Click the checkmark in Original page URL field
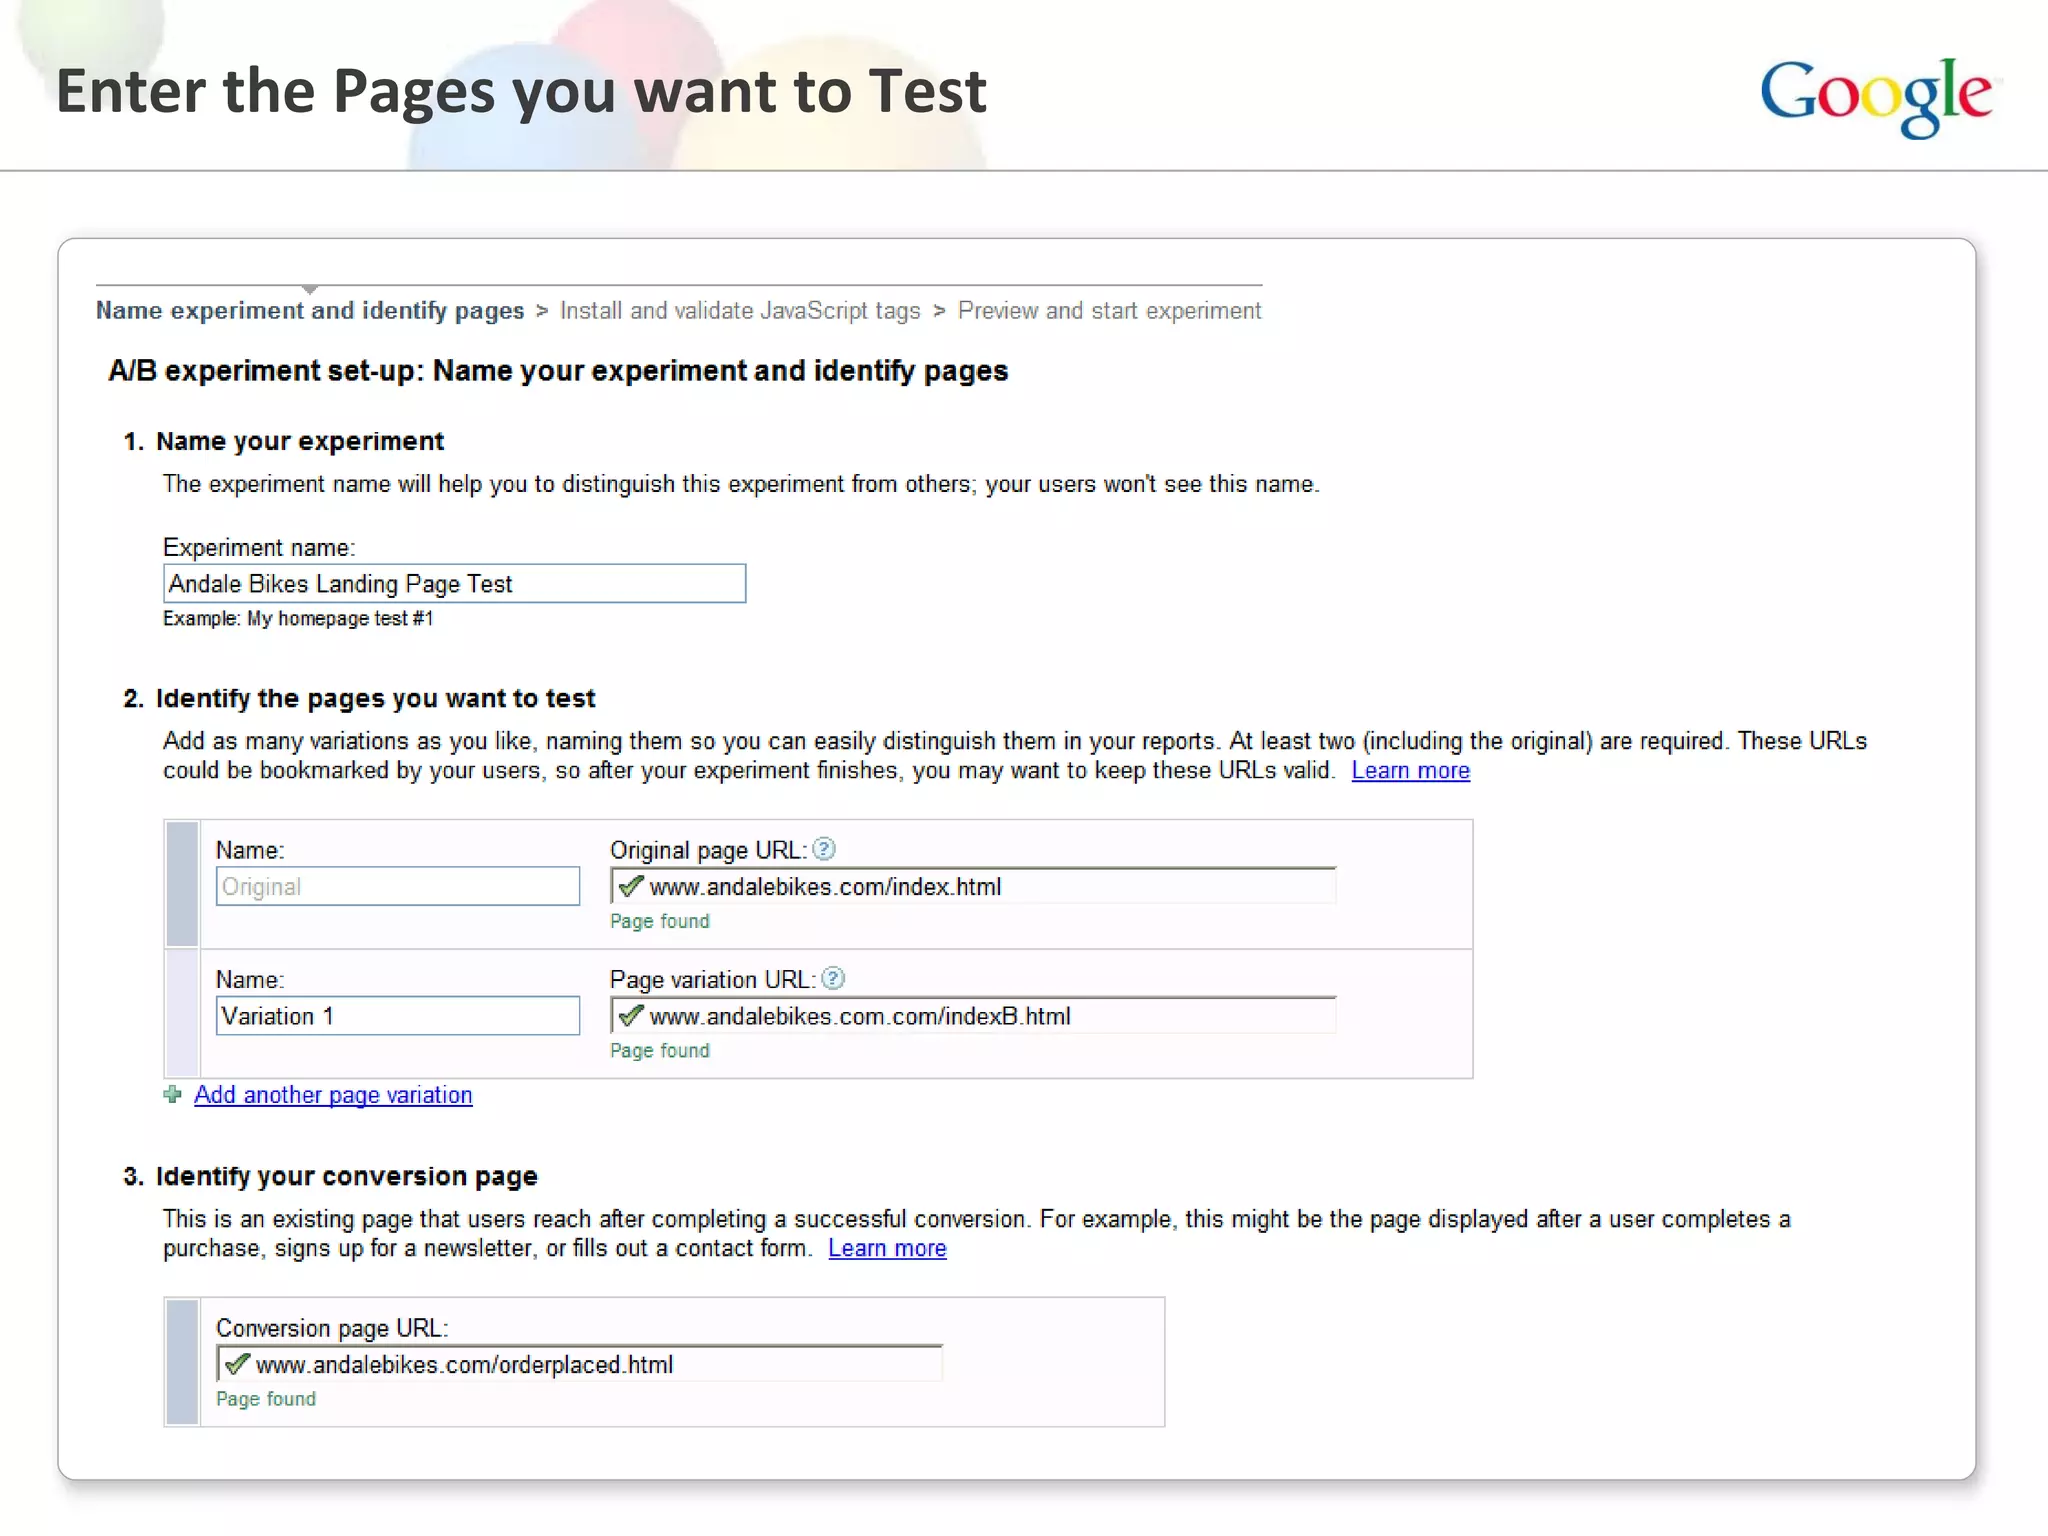This screenshot has height=1536, width=2048. pyautogui.click(x=630, y=885)
